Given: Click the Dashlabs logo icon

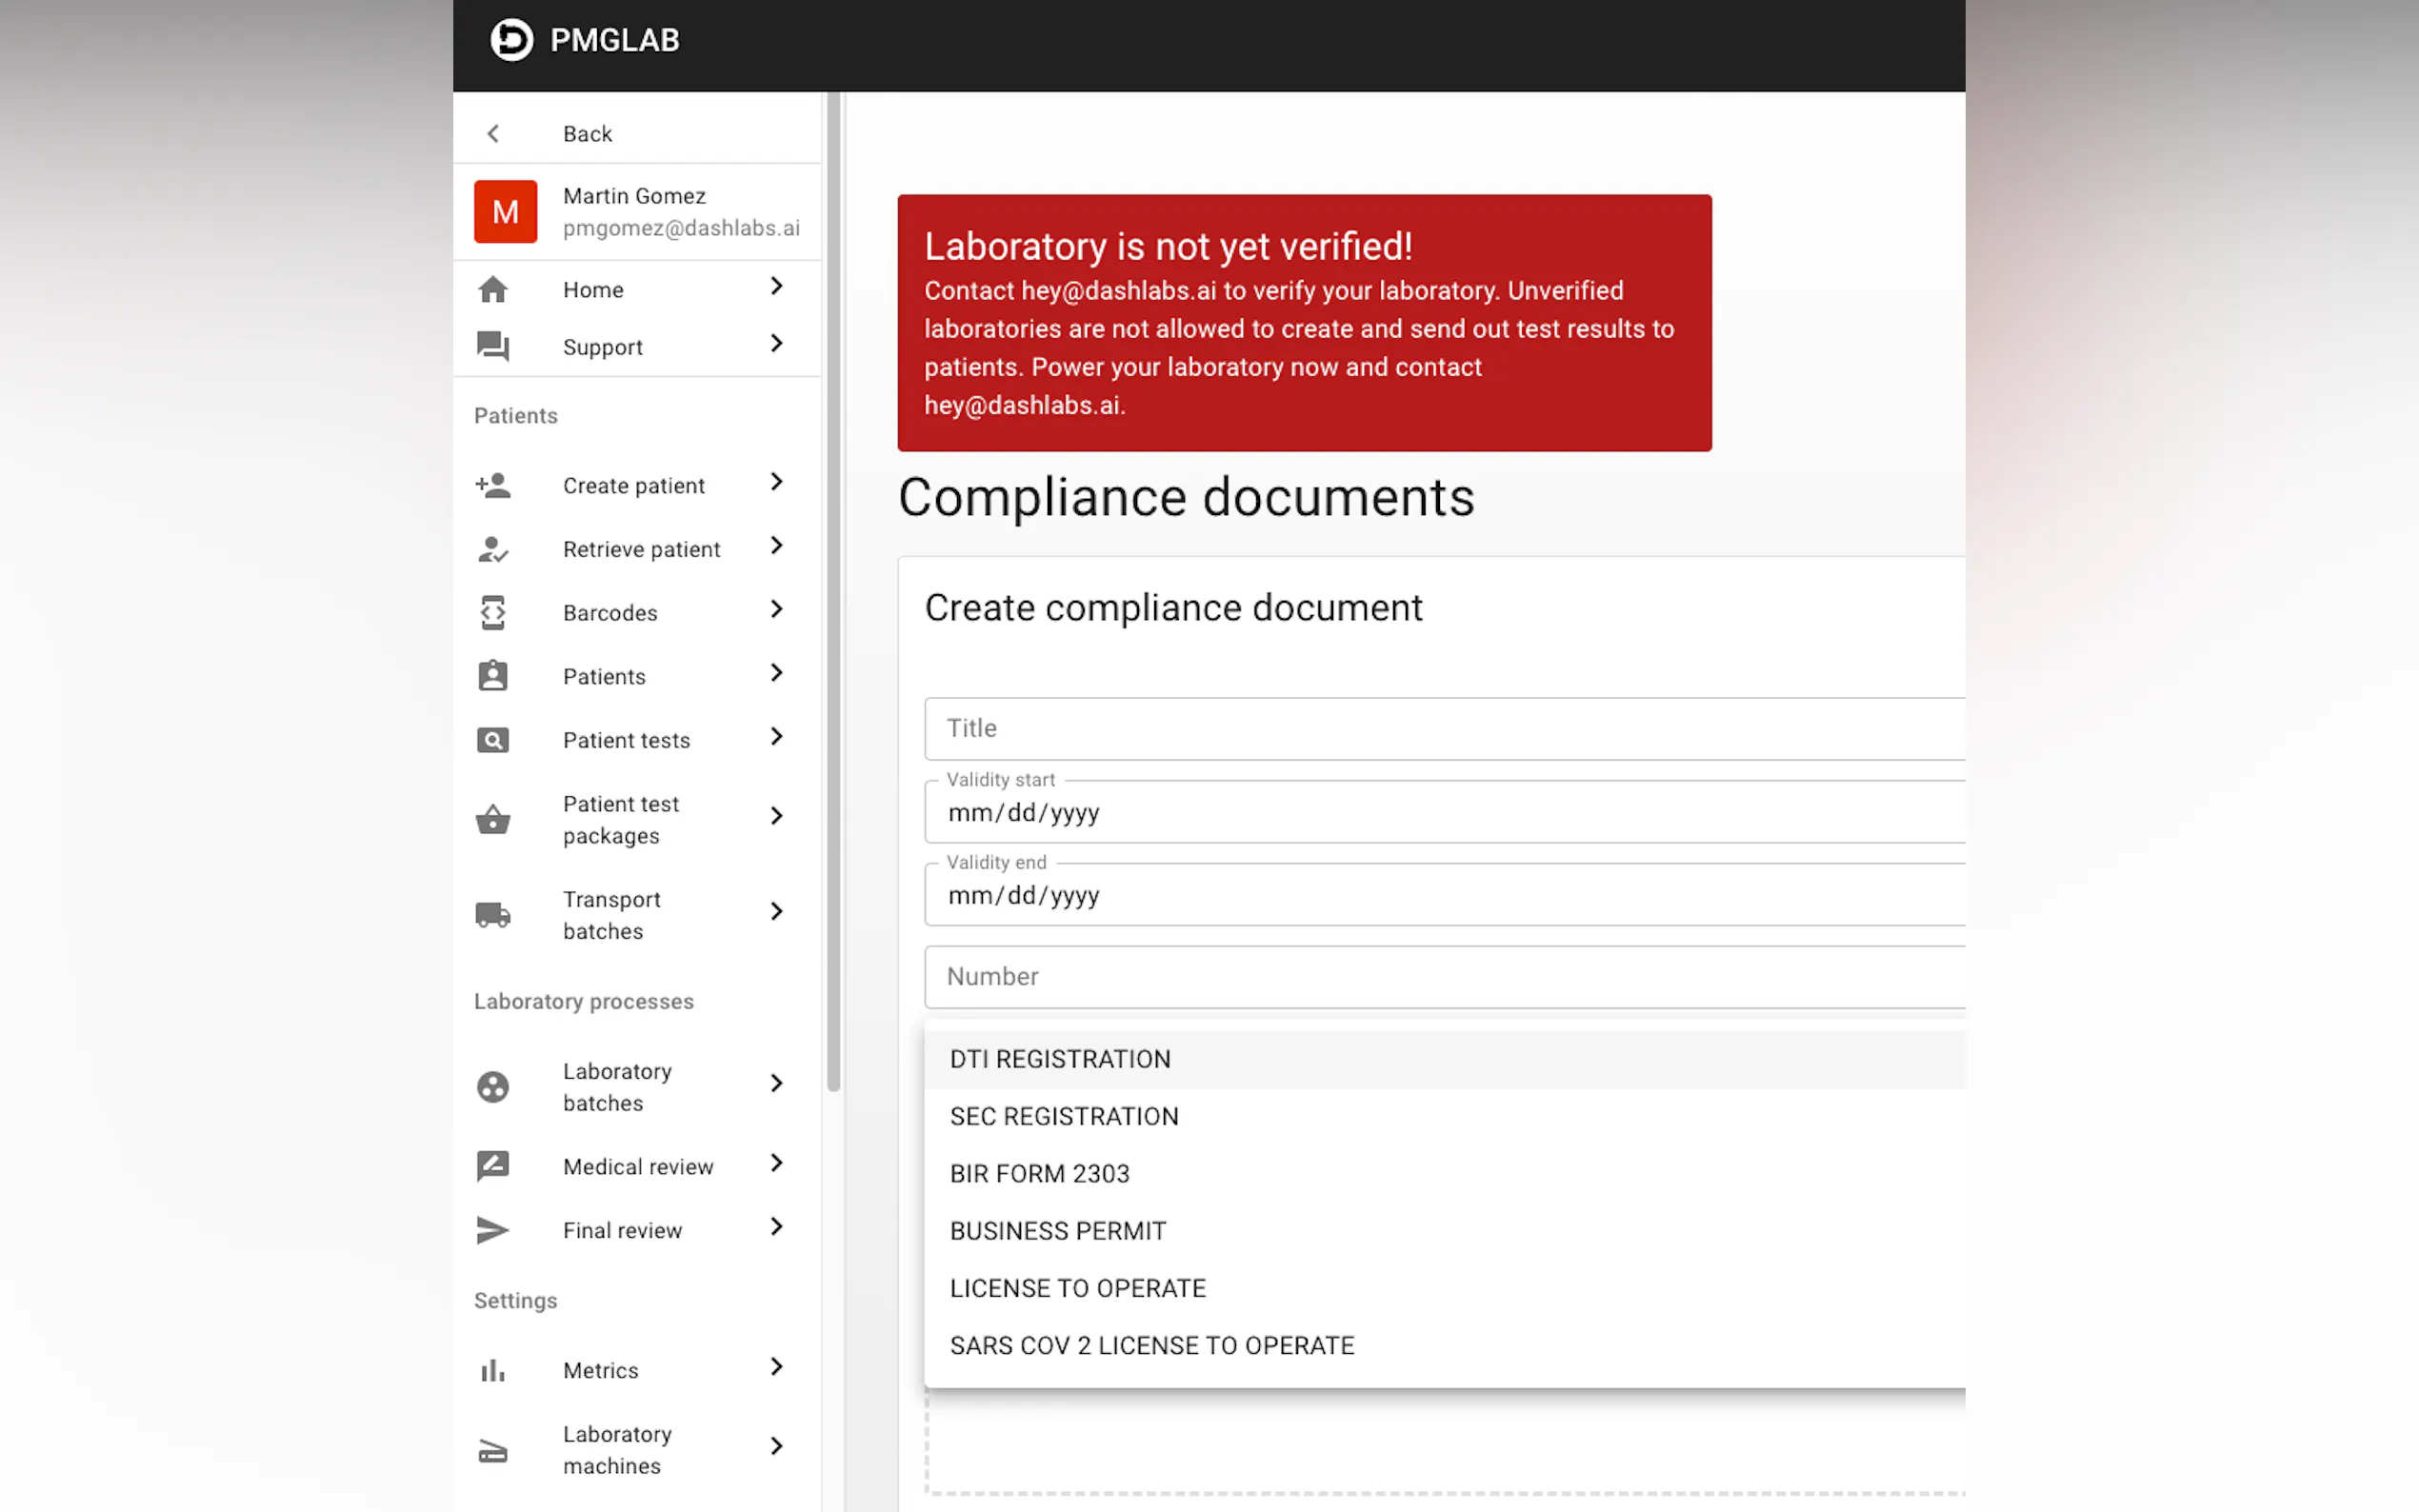Looking at the screenshot, I should click(511, 40).
